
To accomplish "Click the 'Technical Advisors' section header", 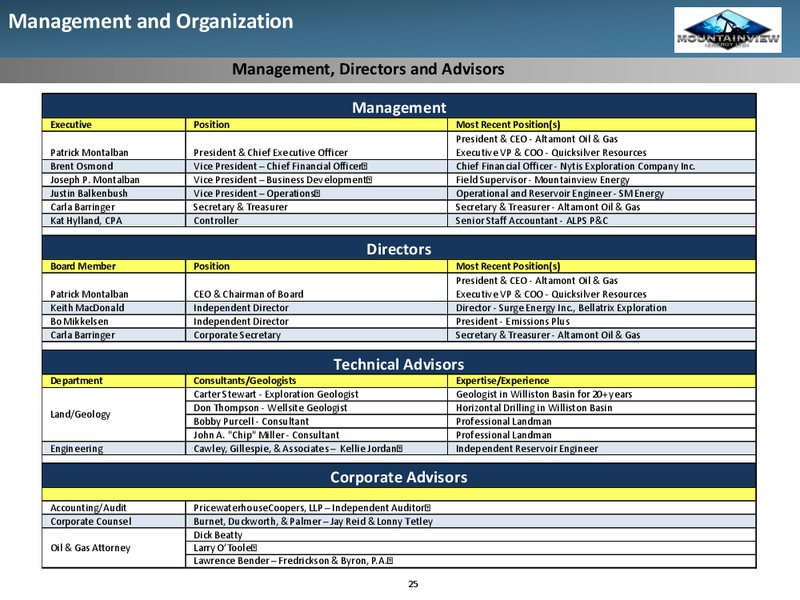I will tap(399, 364).
